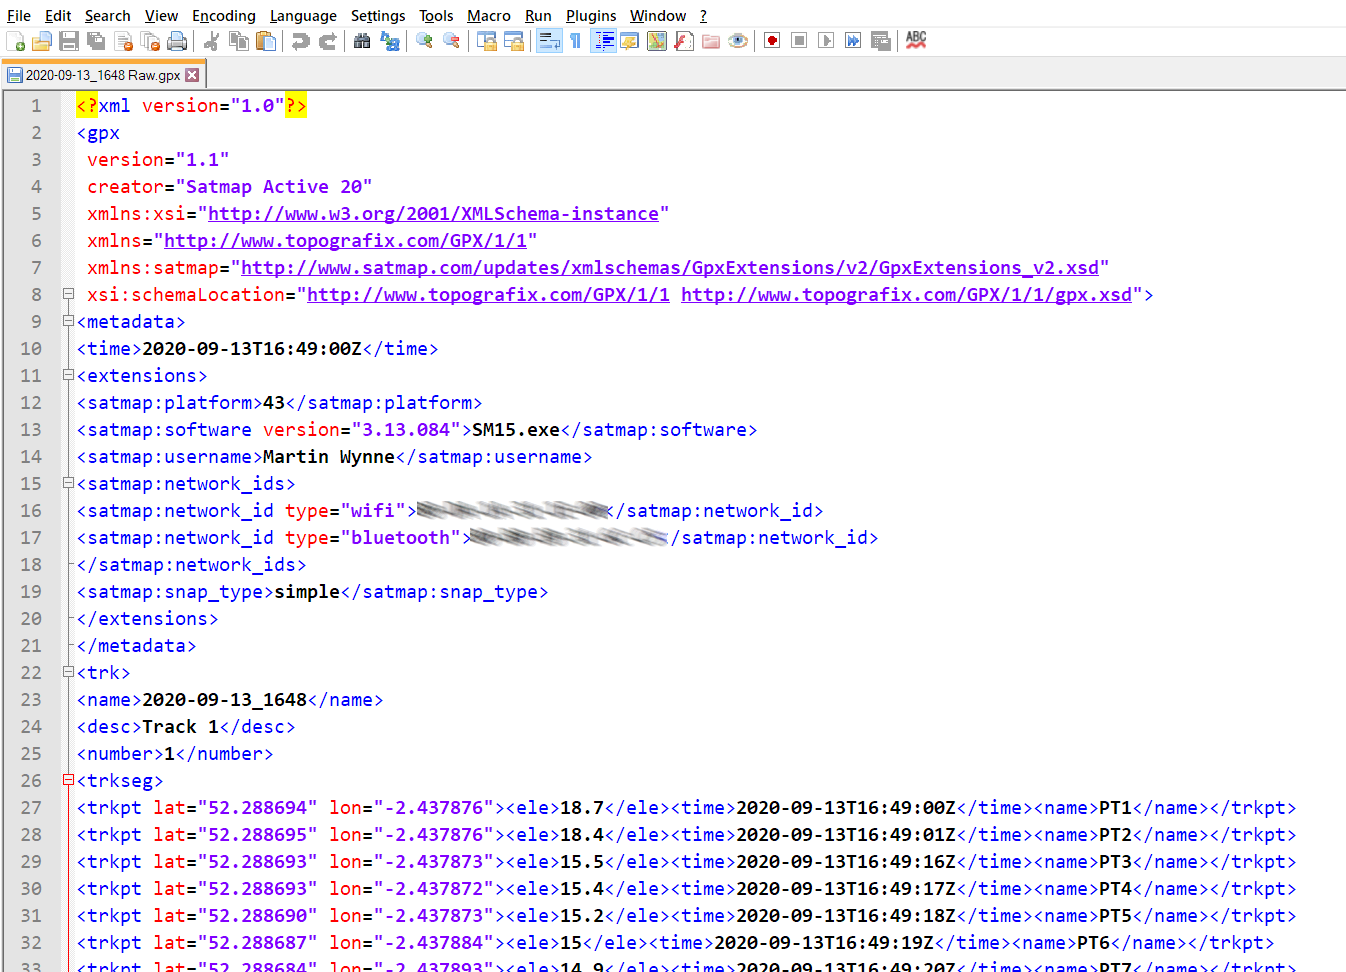Click the Open file toolbar icon
This screenshot has height=972, width=1346.
[x=42, y=41]
